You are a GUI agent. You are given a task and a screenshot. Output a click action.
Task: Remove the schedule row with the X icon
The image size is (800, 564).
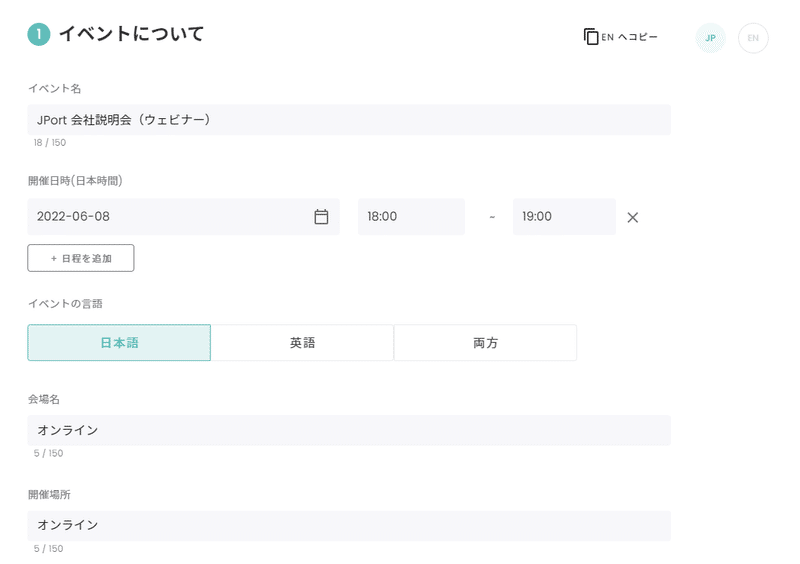633,217
